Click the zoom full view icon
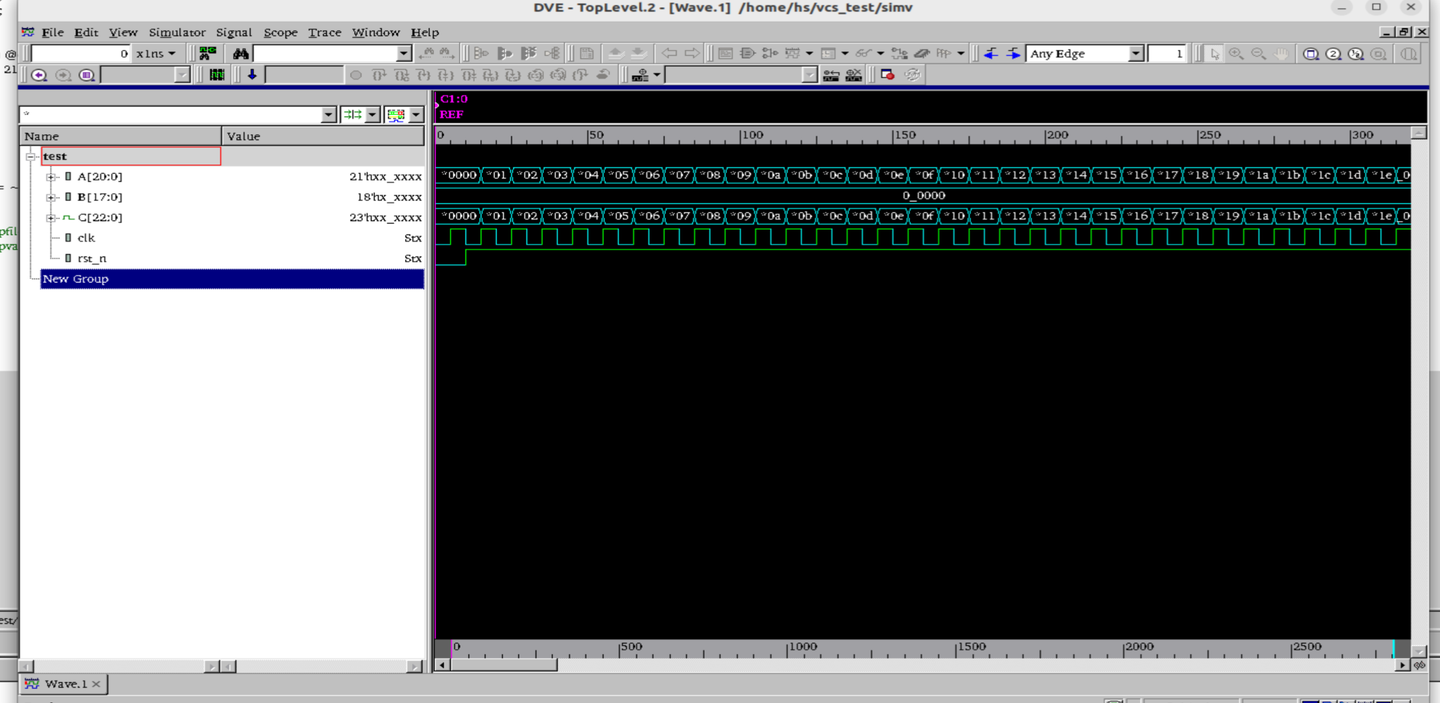Screen dimensions: 1440x703 [x=1311, y=54]
